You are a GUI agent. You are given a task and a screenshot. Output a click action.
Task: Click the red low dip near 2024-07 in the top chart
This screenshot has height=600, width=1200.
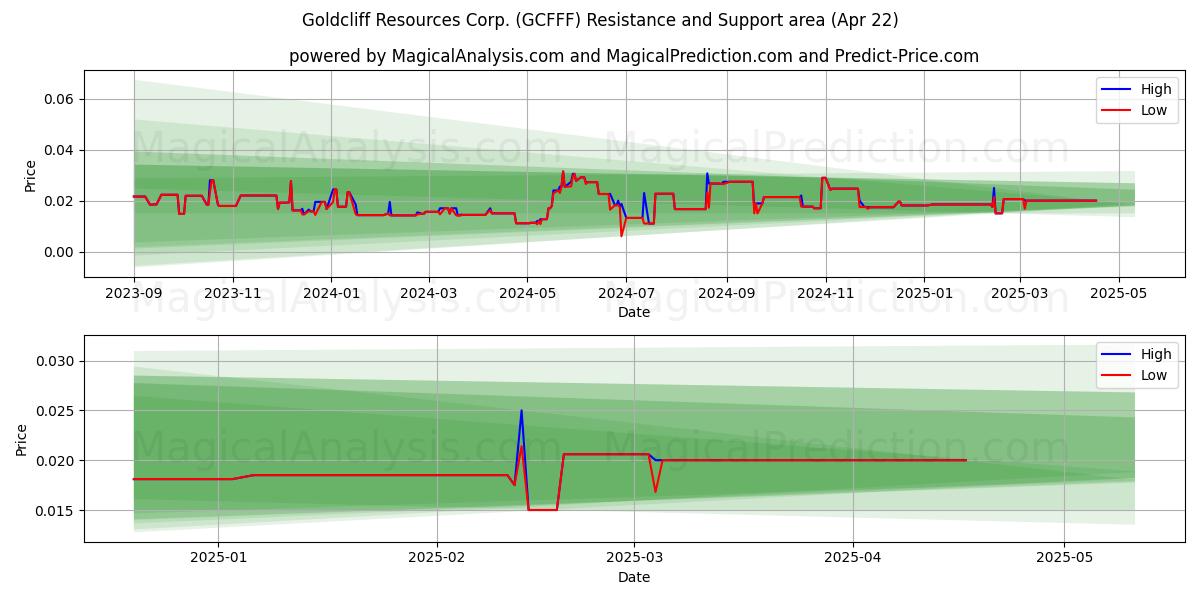click(621, 235)
